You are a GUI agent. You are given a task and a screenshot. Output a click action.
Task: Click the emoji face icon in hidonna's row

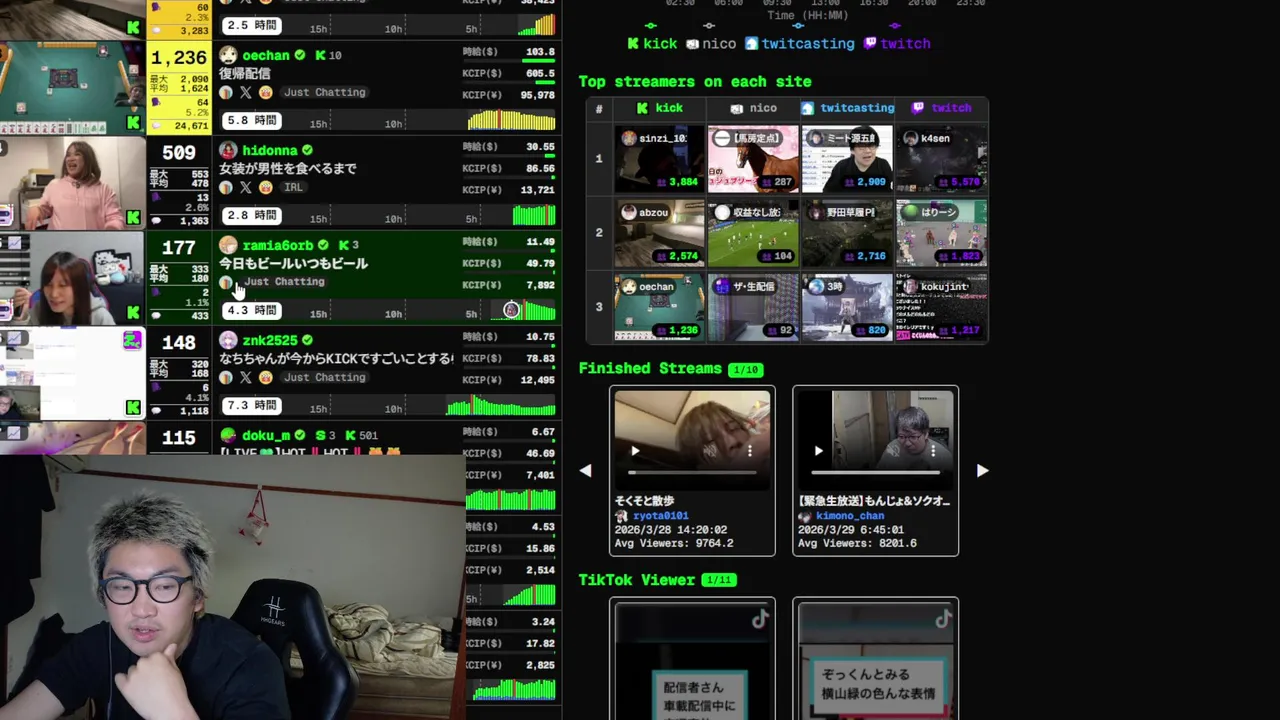click(265, 187)
